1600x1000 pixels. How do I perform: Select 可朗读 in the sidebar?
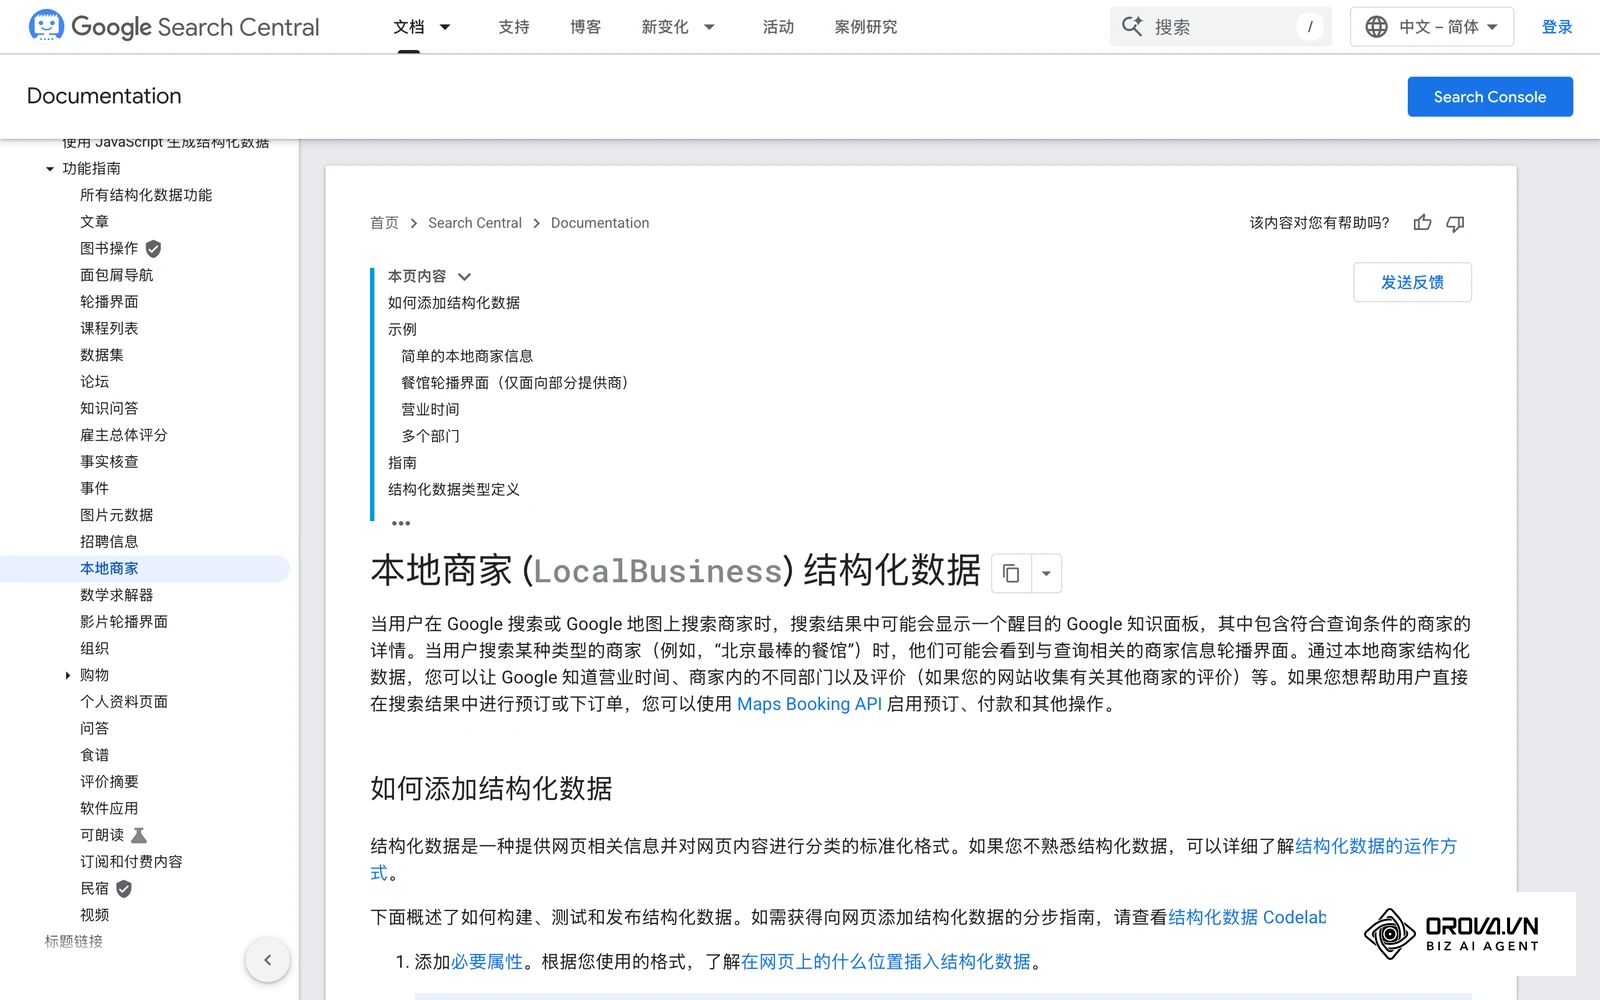102,836
